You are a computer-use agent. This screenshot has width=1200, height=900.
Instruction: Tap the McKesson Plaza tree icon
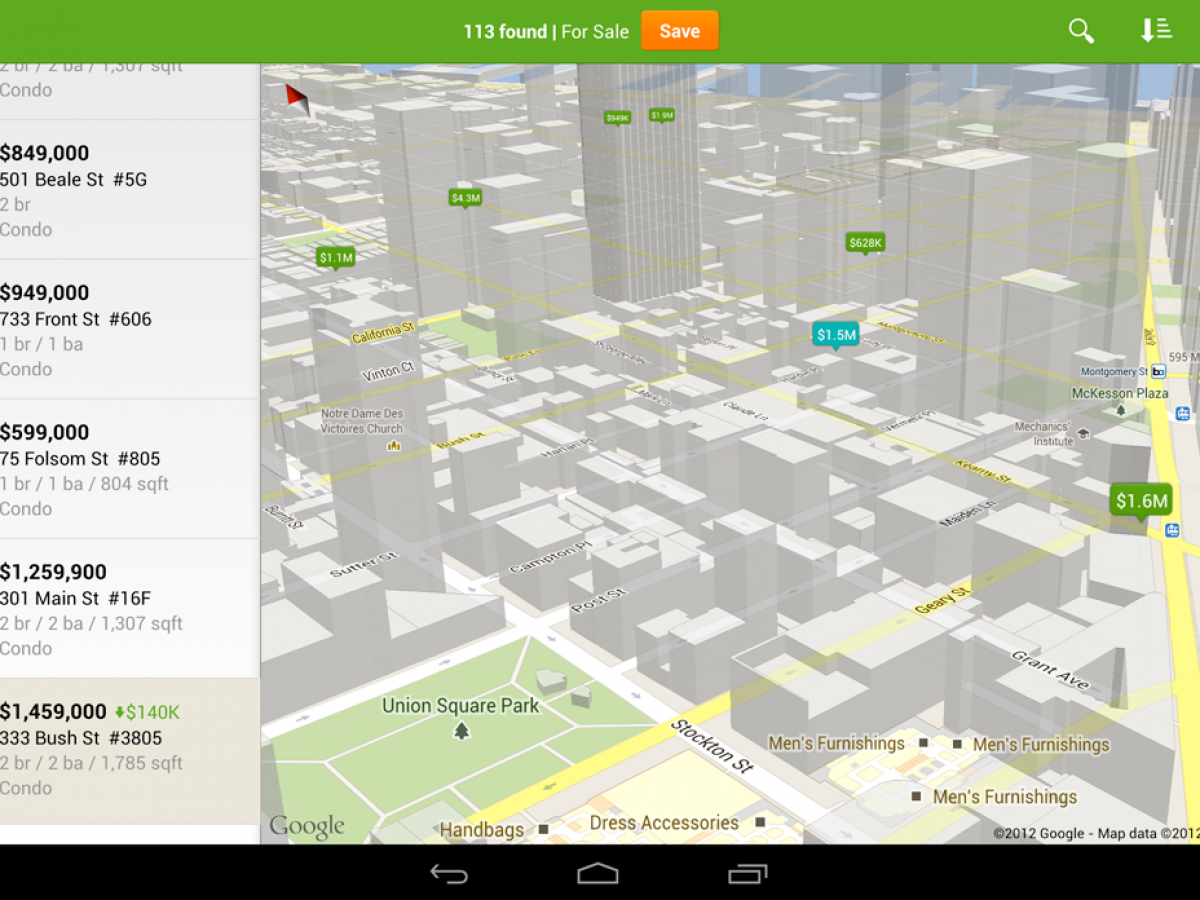(1121, 410)
